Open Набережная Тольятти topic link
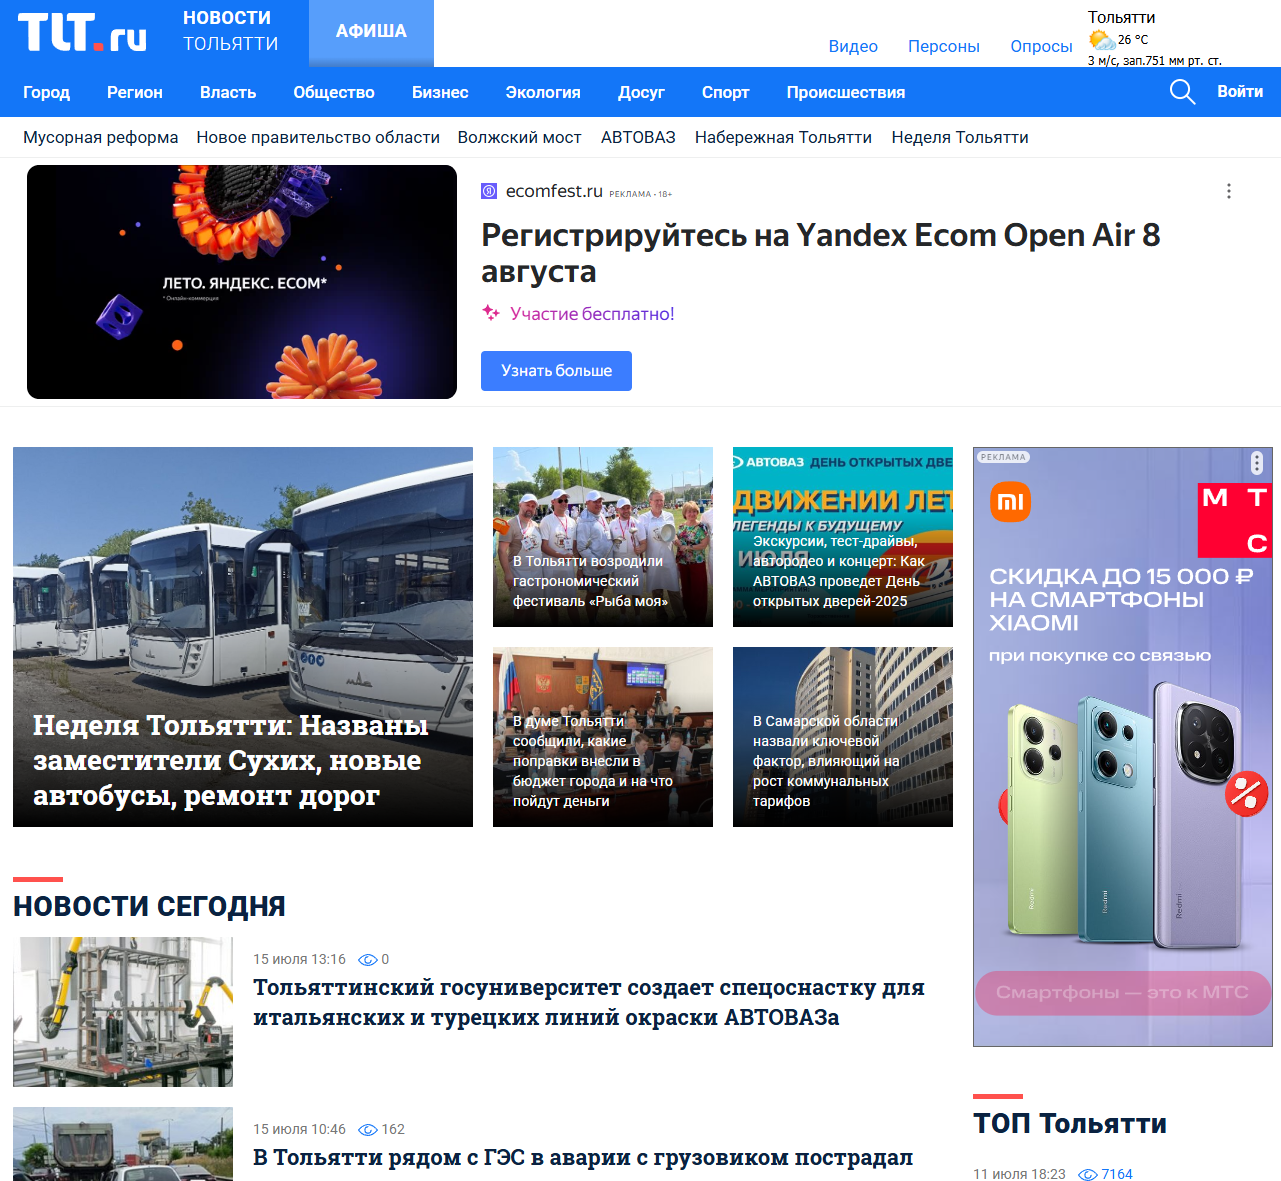The width and height of the screenshot is (1281, 1181). (783, 137)
